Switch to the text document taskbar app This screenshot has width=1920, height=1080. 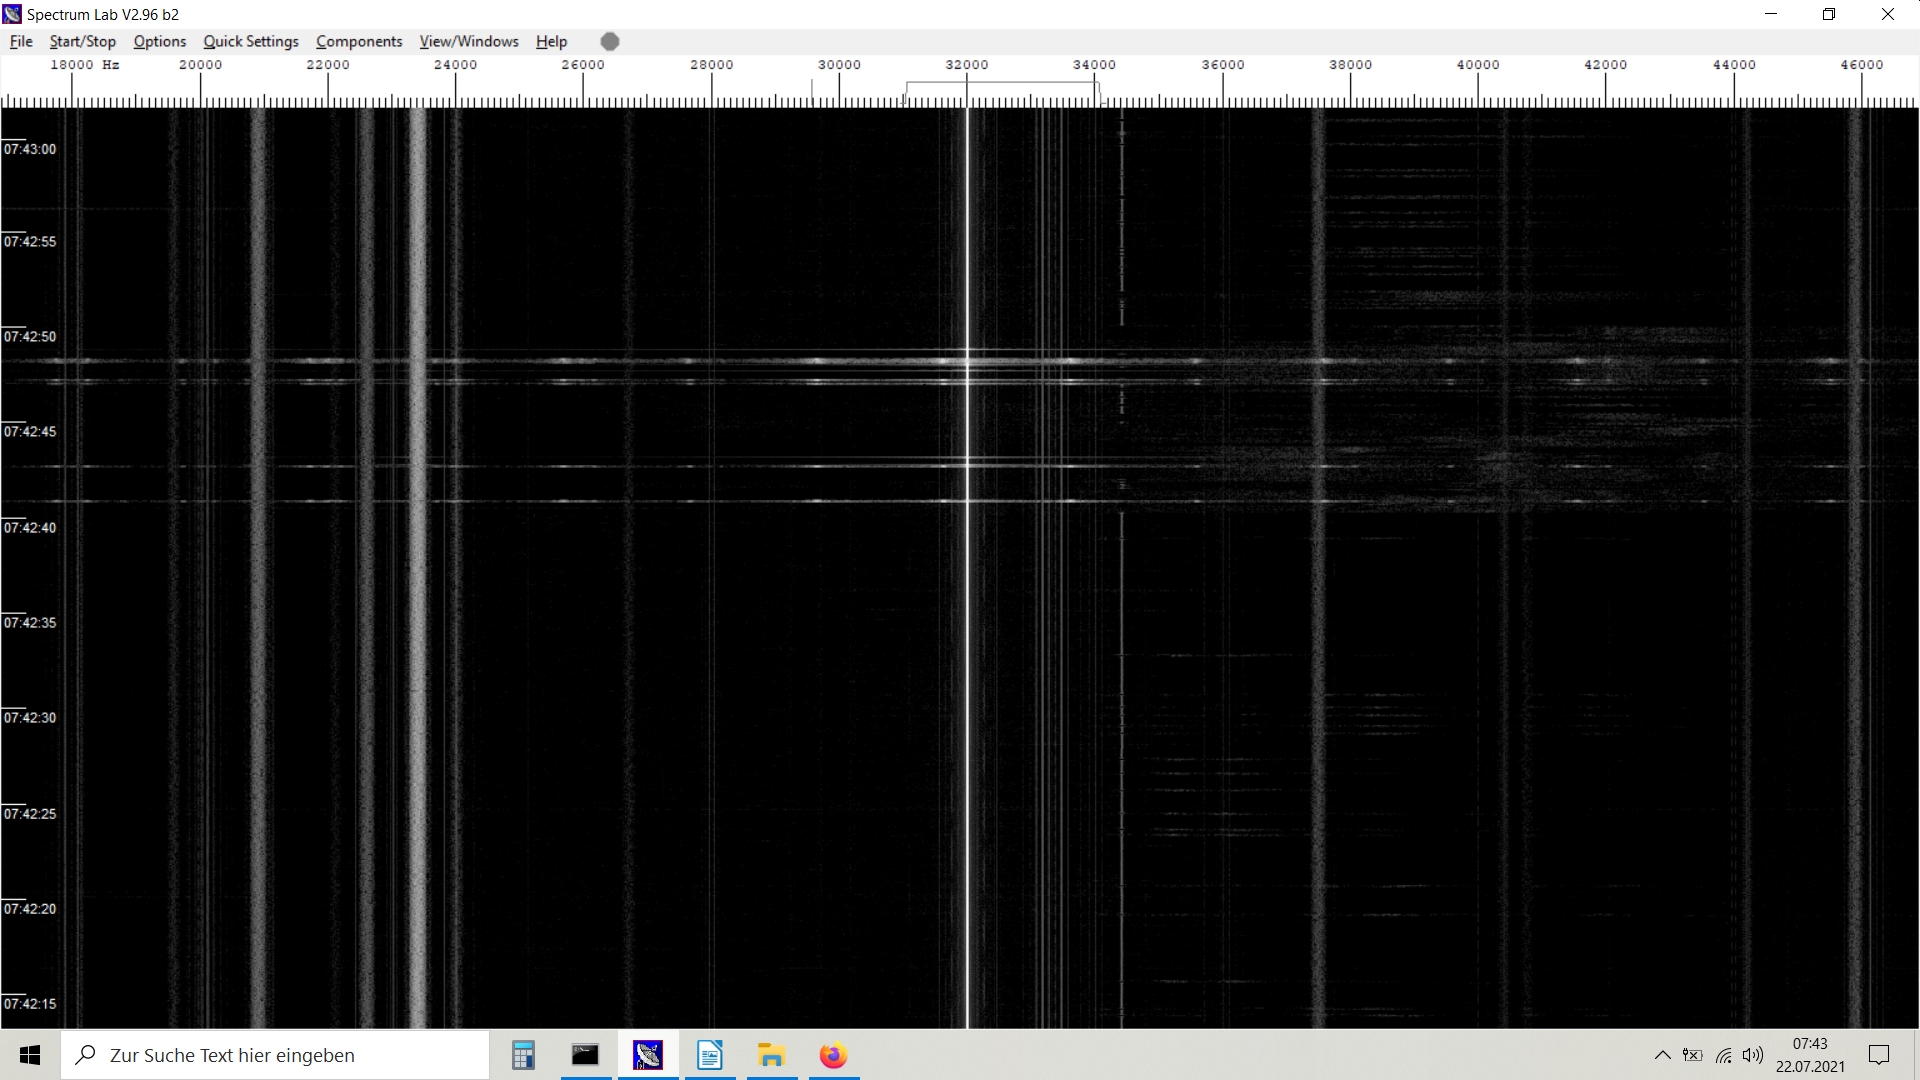[x=710, y=1055]
